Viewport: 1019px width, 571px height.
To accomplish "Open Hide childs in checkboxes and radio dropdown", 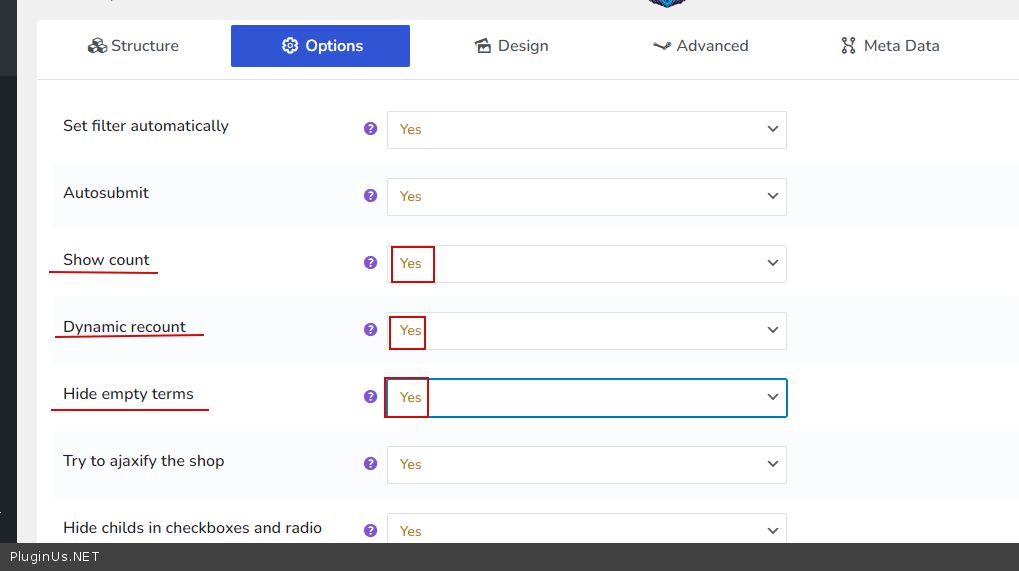I will tap(586, 529).
